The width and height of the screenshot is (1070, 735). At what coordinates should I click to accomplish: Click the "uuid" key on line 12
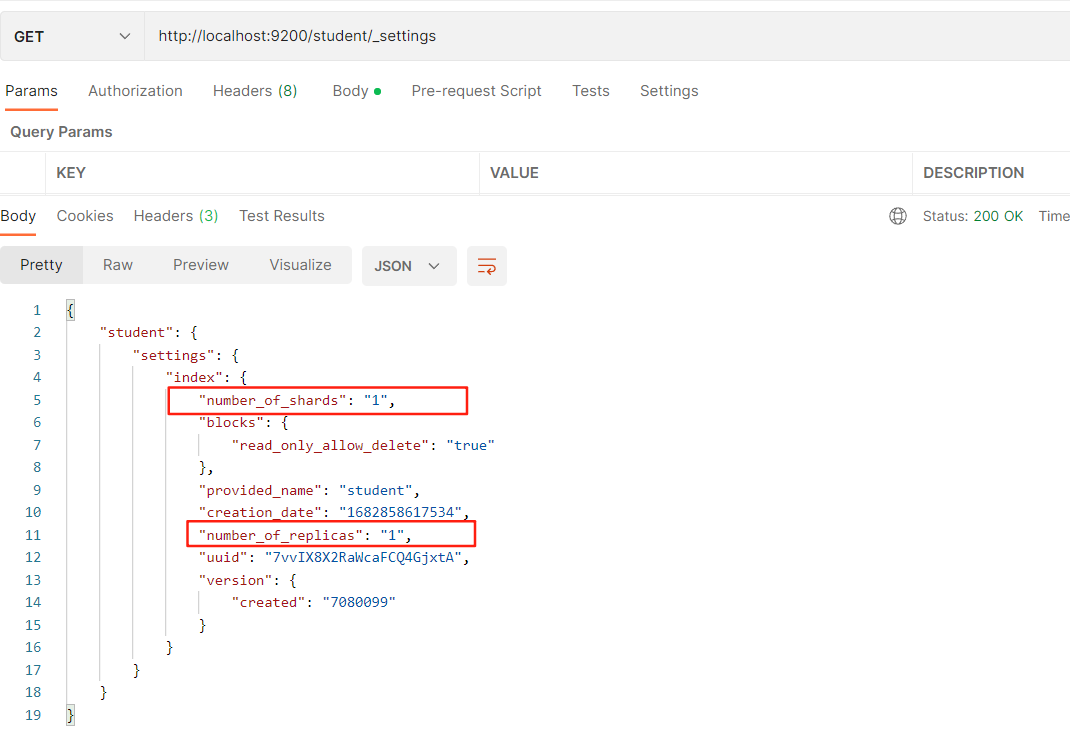[x=223, y=558]
